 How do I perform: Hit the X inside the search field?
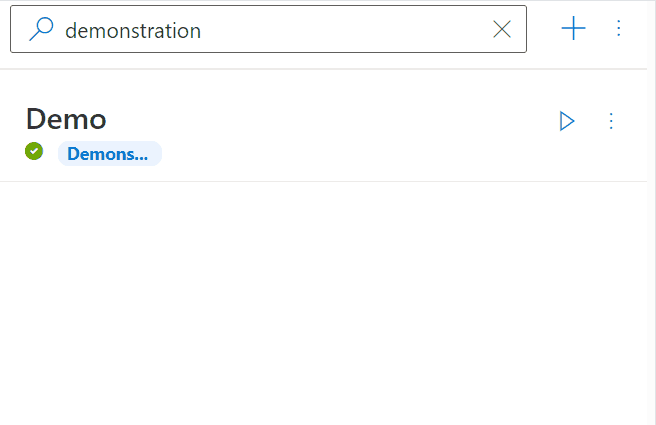tap(502, 30)
